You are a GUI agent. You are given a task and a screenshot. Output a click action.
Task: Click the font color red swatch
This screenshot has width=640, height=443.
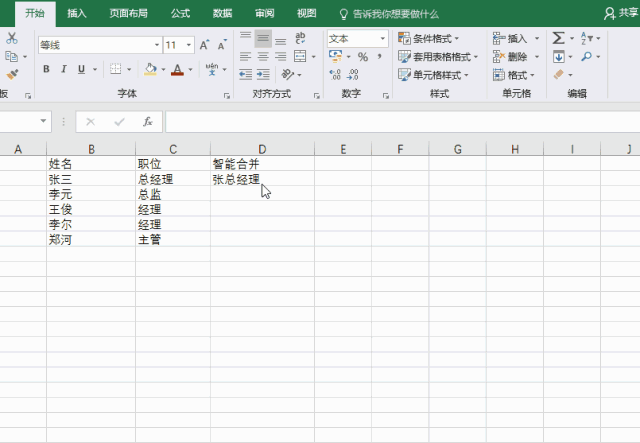coord(177,70)
